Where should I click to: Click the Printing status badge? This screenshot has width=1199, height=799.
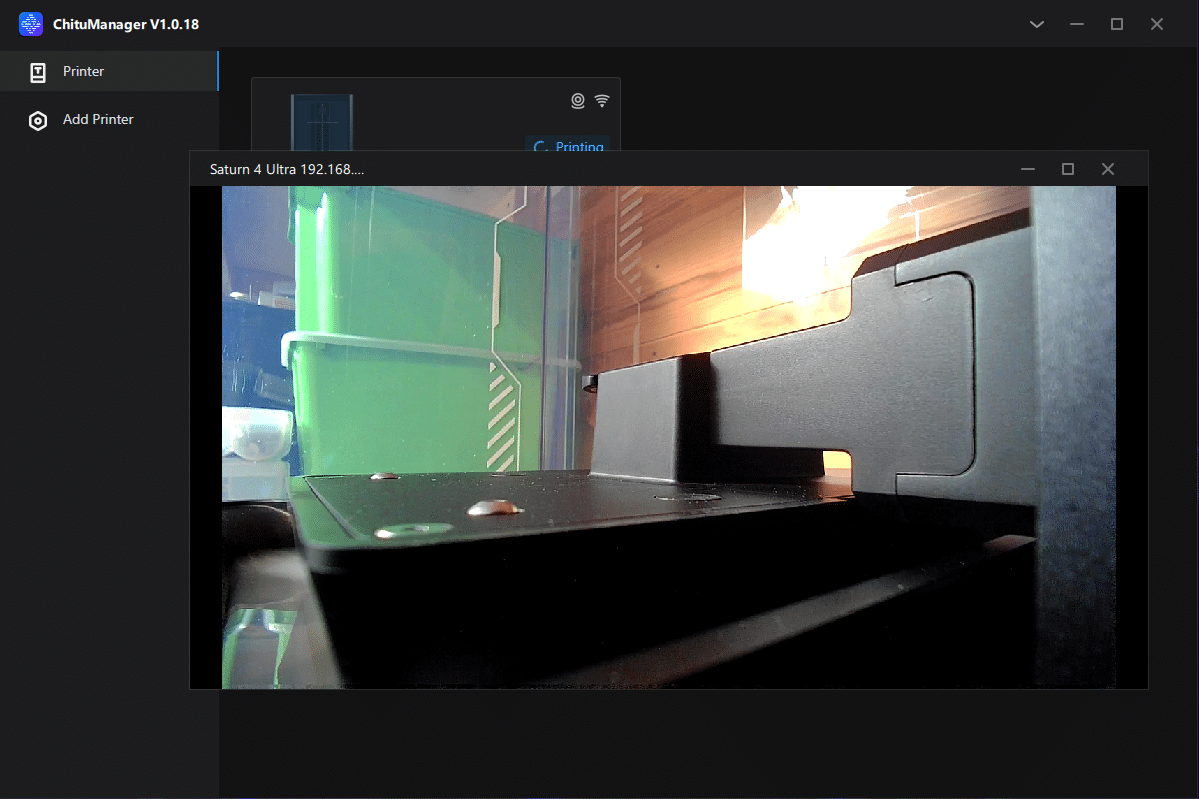coord(567,145)
